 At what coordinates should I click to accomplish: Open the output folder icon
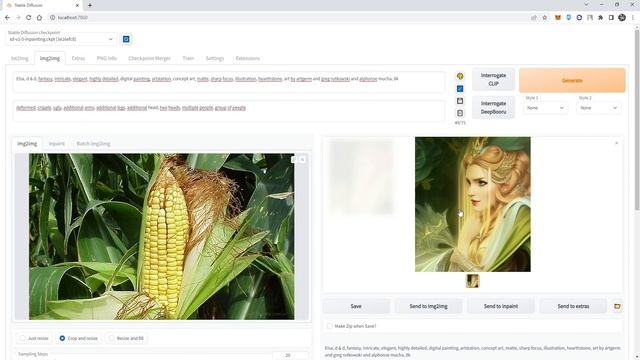[x=617, y=306]
